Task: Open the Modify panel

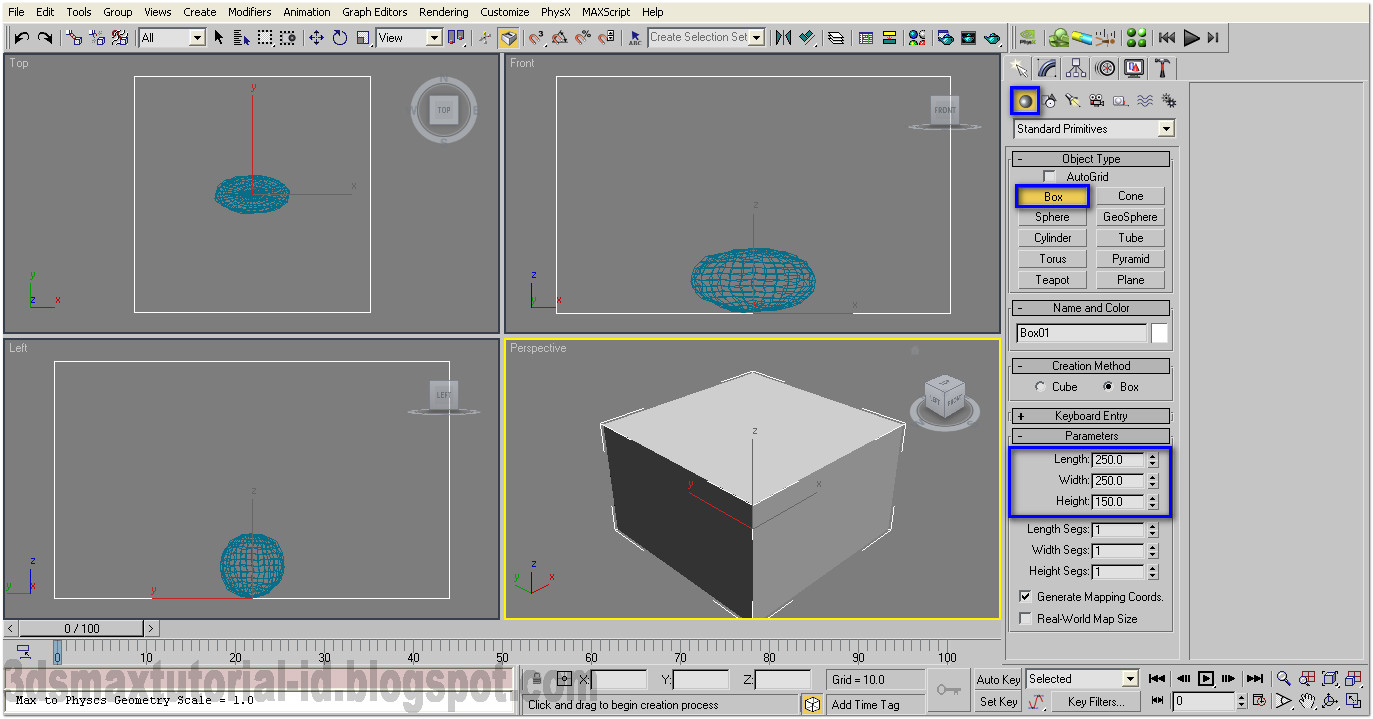Action: click(1046, 67)
